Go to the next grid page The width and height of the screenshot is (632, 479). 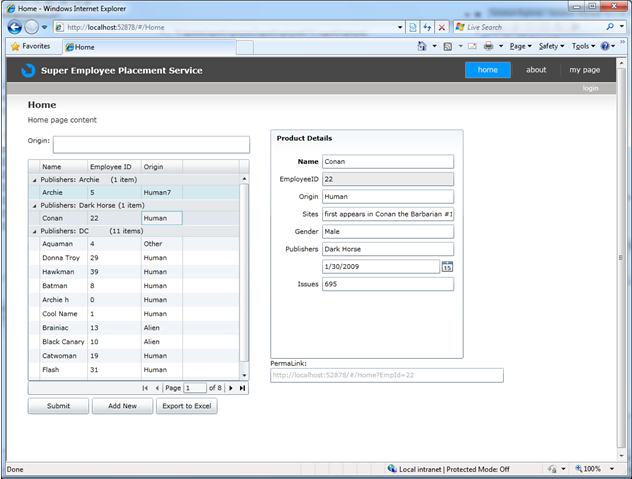(231, 387)
